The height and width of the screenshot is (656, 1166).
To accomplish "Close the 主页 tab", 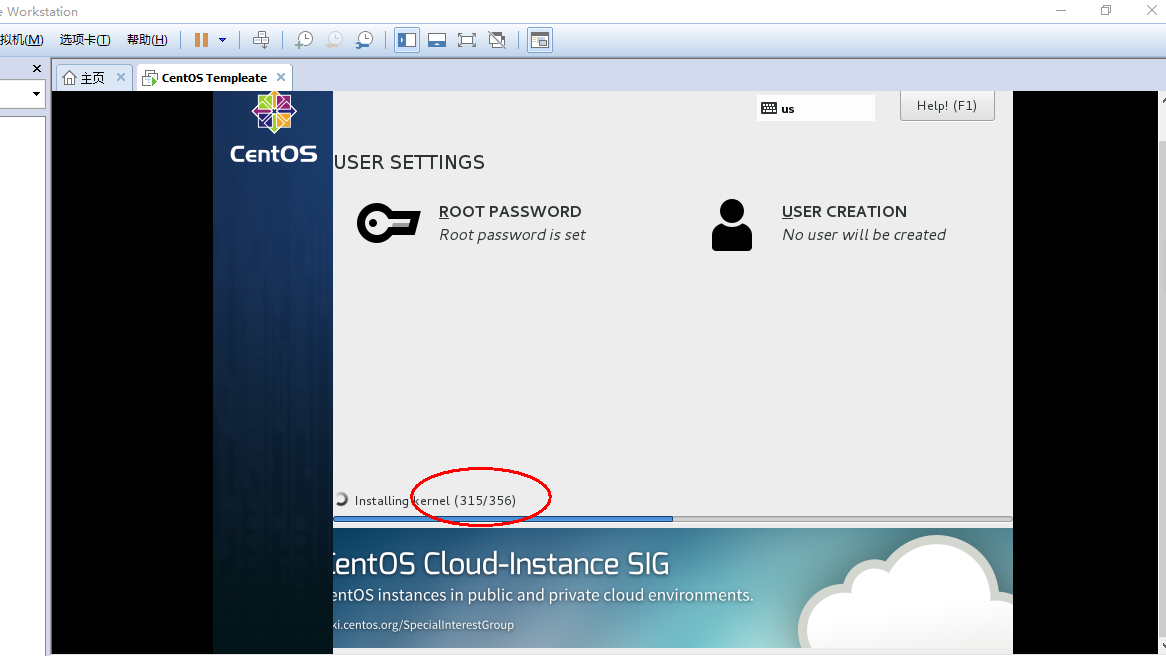I will pyautogui.click(x=120, y=77).
